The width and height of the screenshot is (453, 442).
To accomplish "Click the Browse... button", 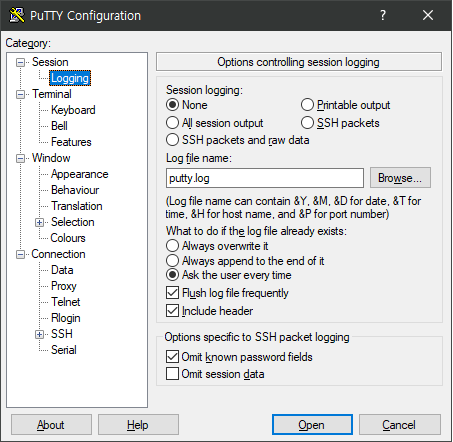I will pos(400,178).
